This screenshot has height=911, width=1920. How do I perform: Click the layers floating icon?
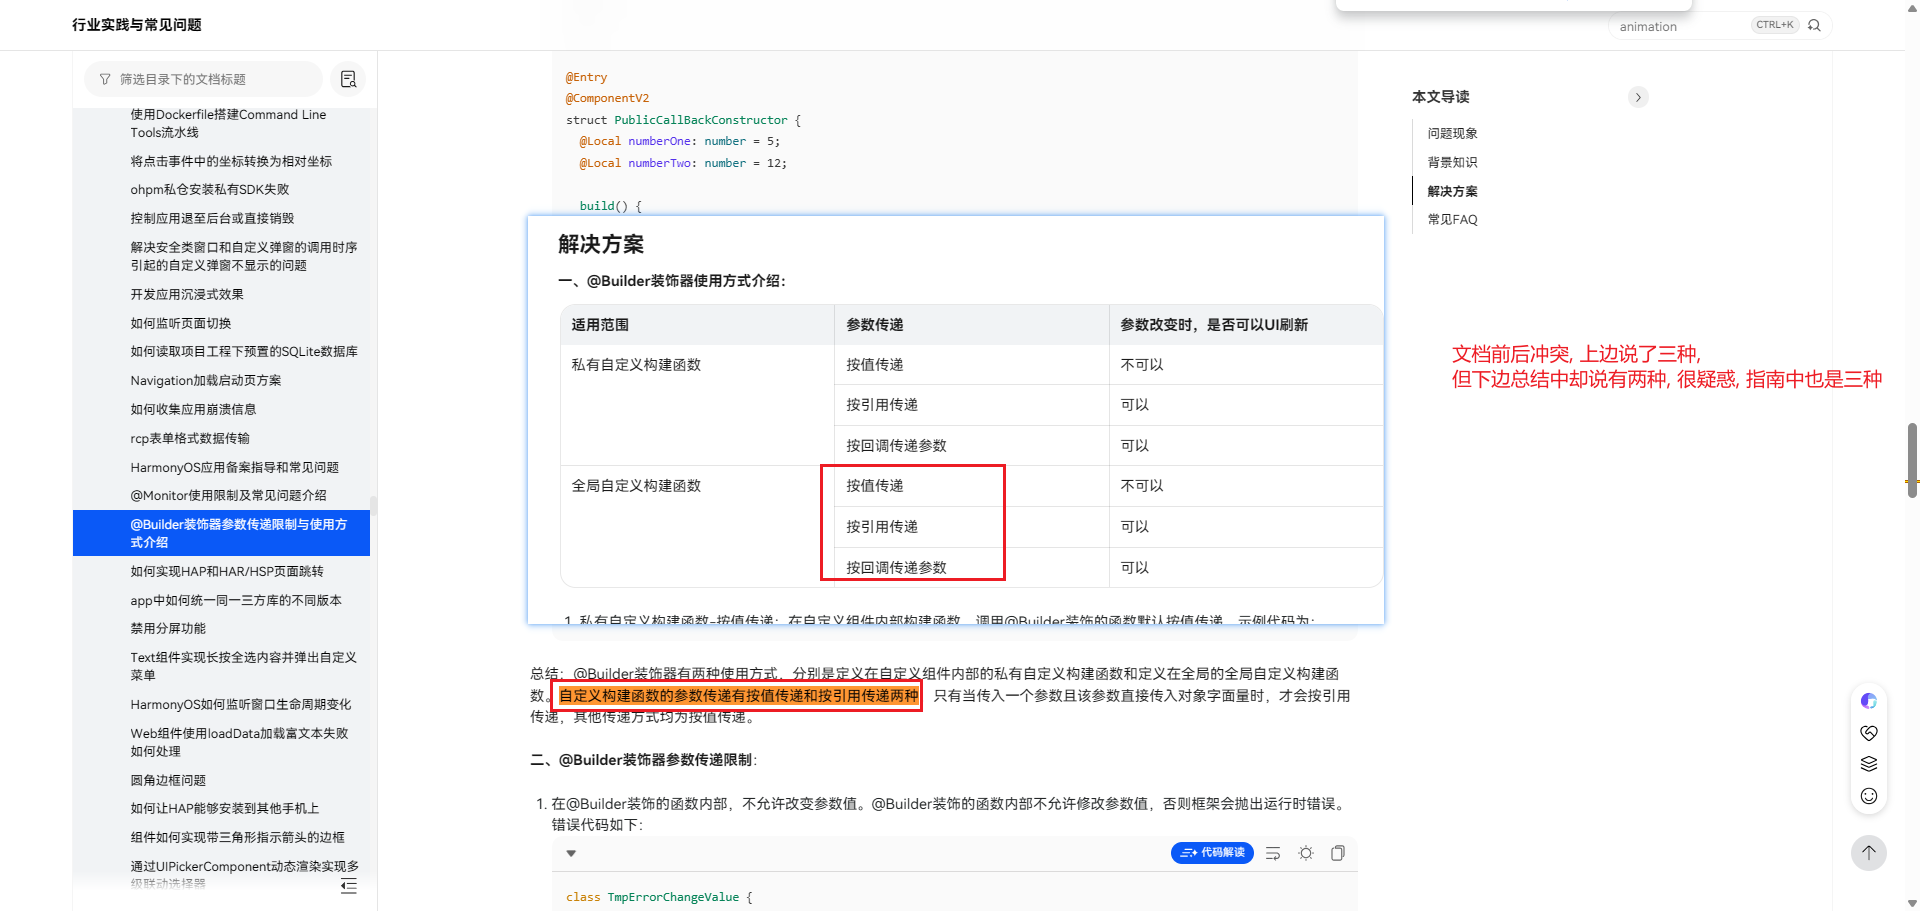click(1868, 764)
